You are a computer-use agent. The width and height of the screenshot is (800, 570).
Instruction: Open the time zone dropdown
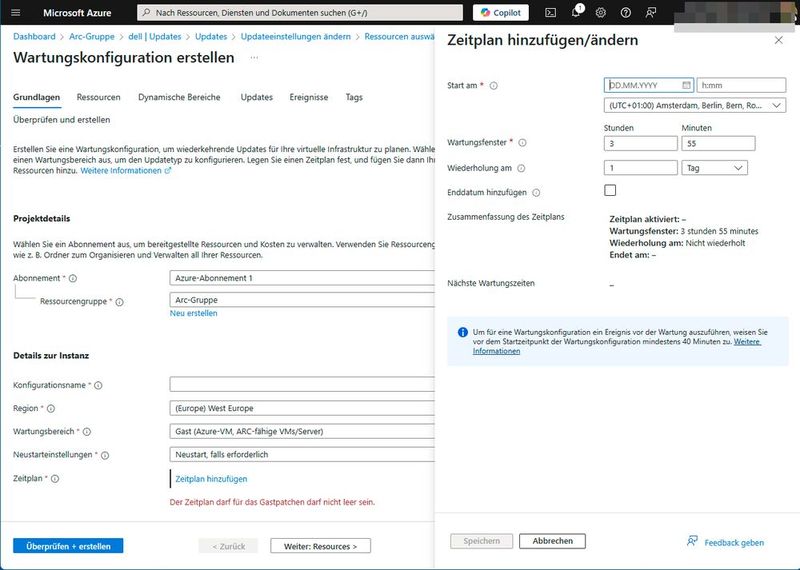tap(694, 106)
